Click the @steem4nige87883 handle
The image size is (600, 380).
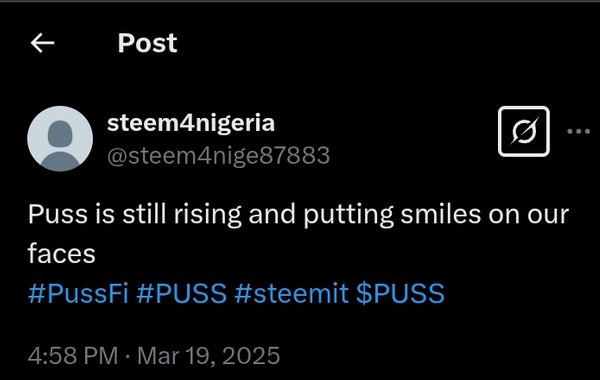coord(218,156)
